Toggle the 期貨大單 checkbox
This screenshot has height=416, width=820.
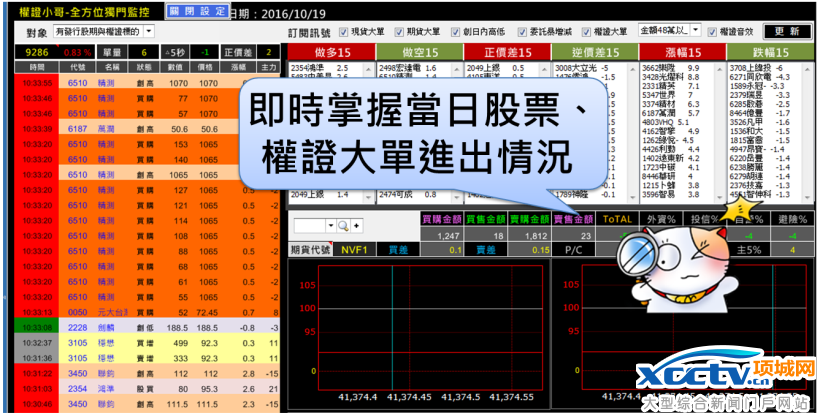click(x=400, y=32)
